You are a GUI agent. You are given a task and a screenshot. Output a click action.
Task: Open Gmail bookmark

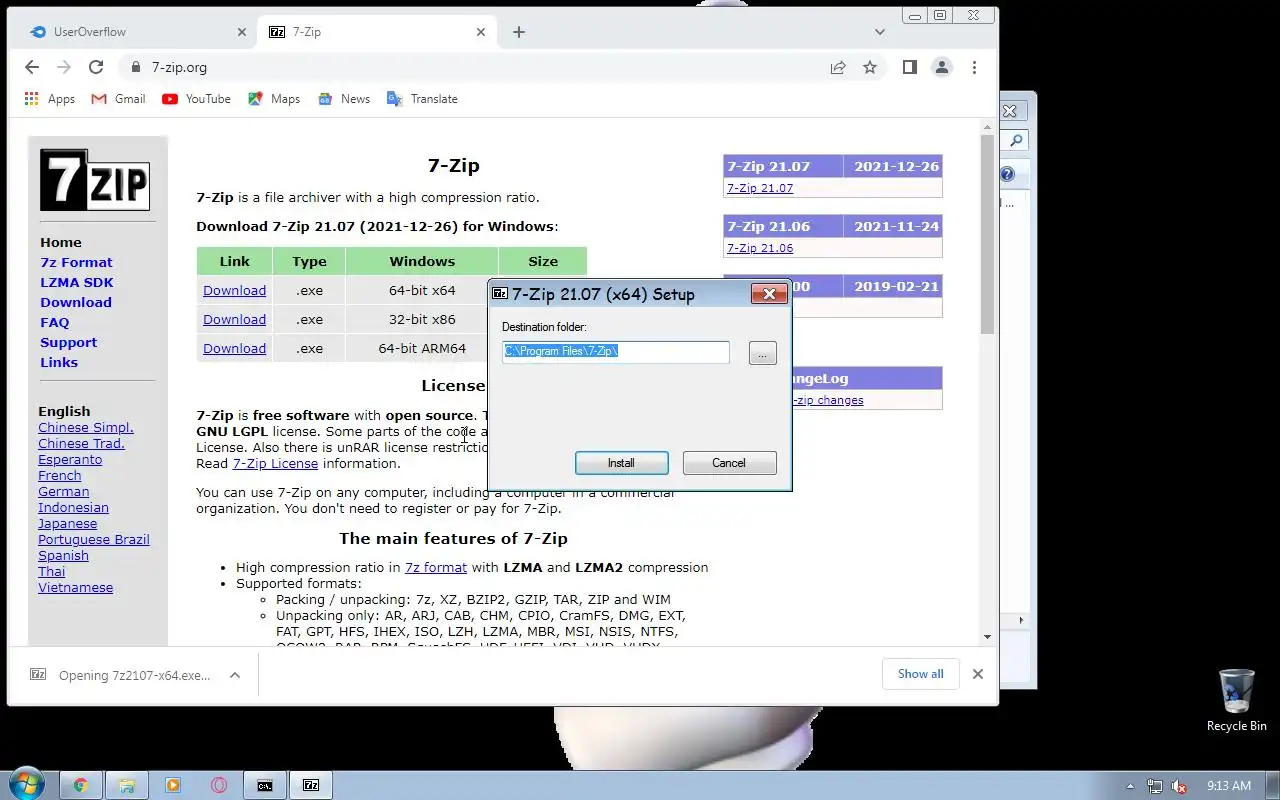pyautogui.click(x=118, y=99)
